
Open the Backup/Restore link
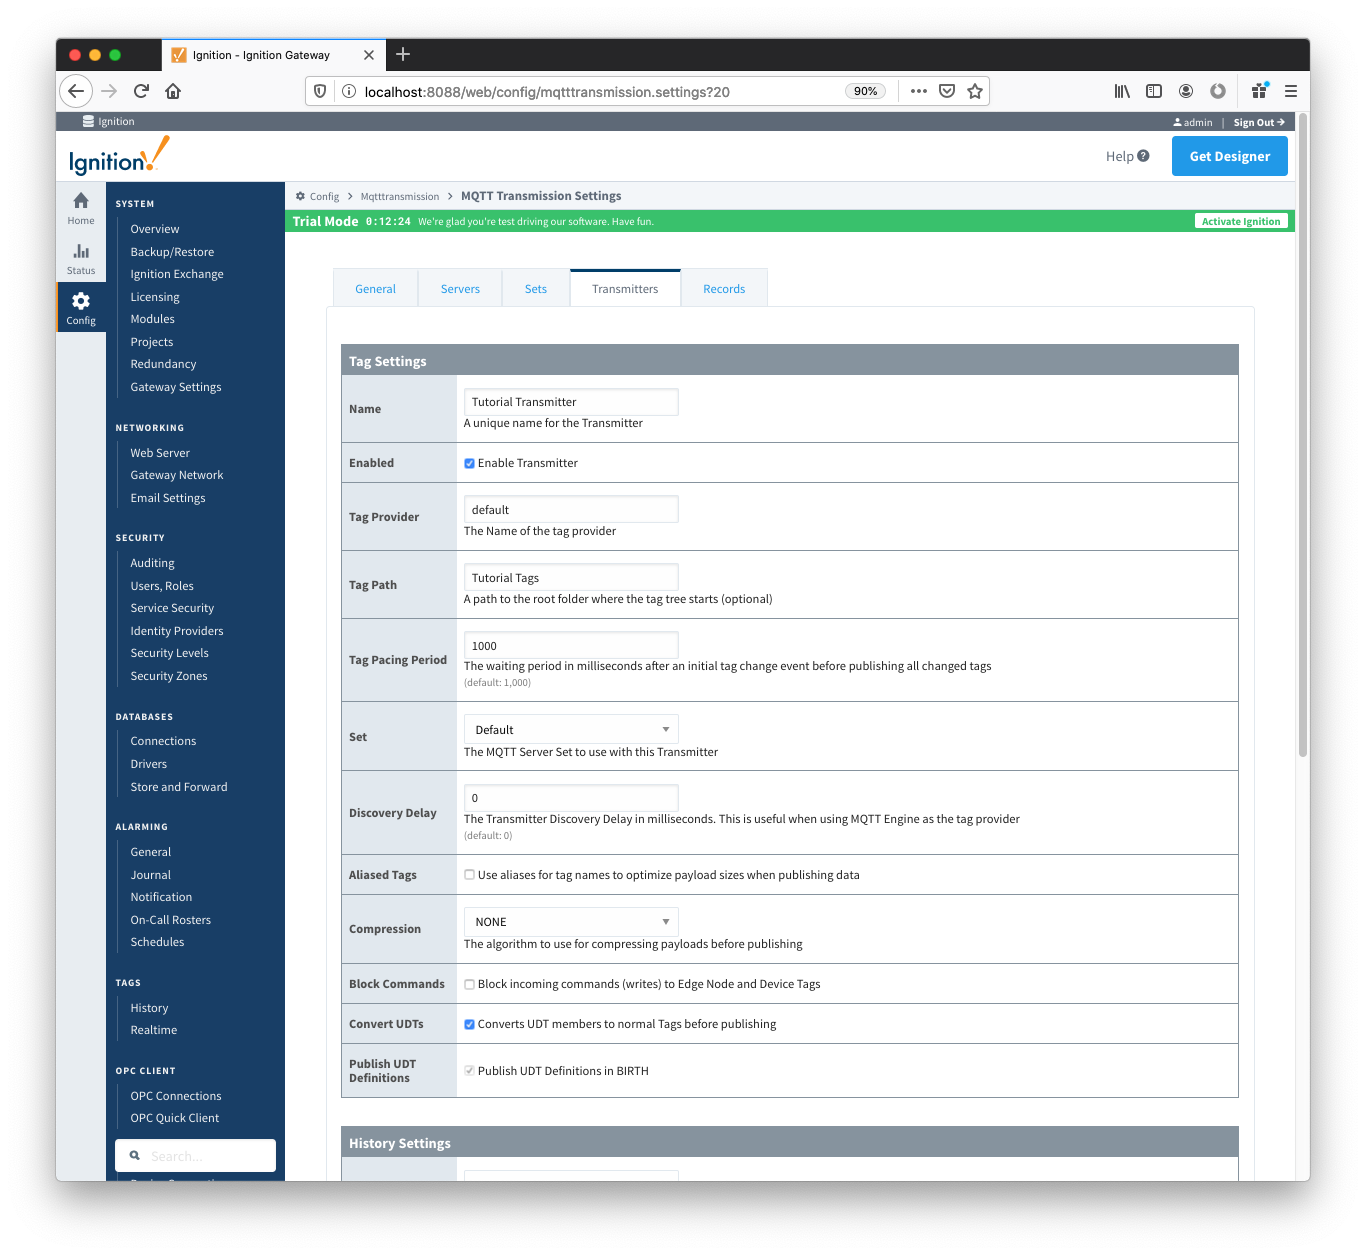pos(172,252)
